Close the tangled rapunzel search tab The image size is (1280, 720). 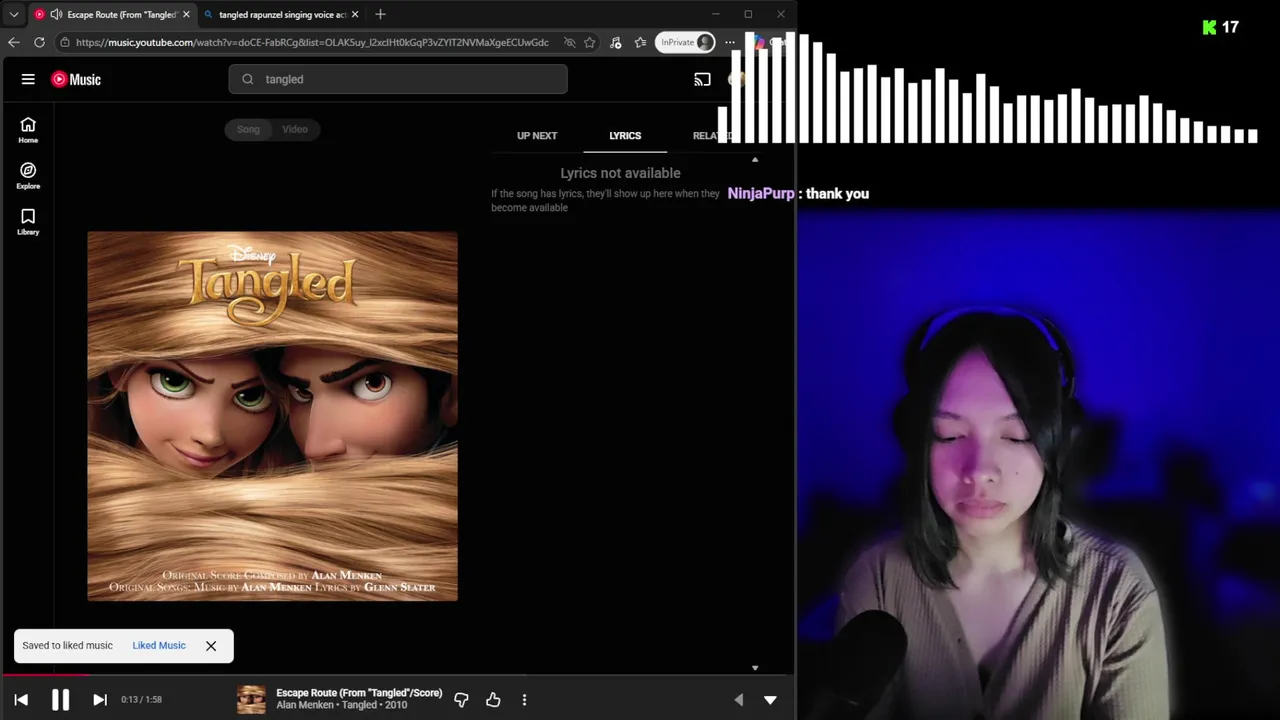(x=355, y=14)
